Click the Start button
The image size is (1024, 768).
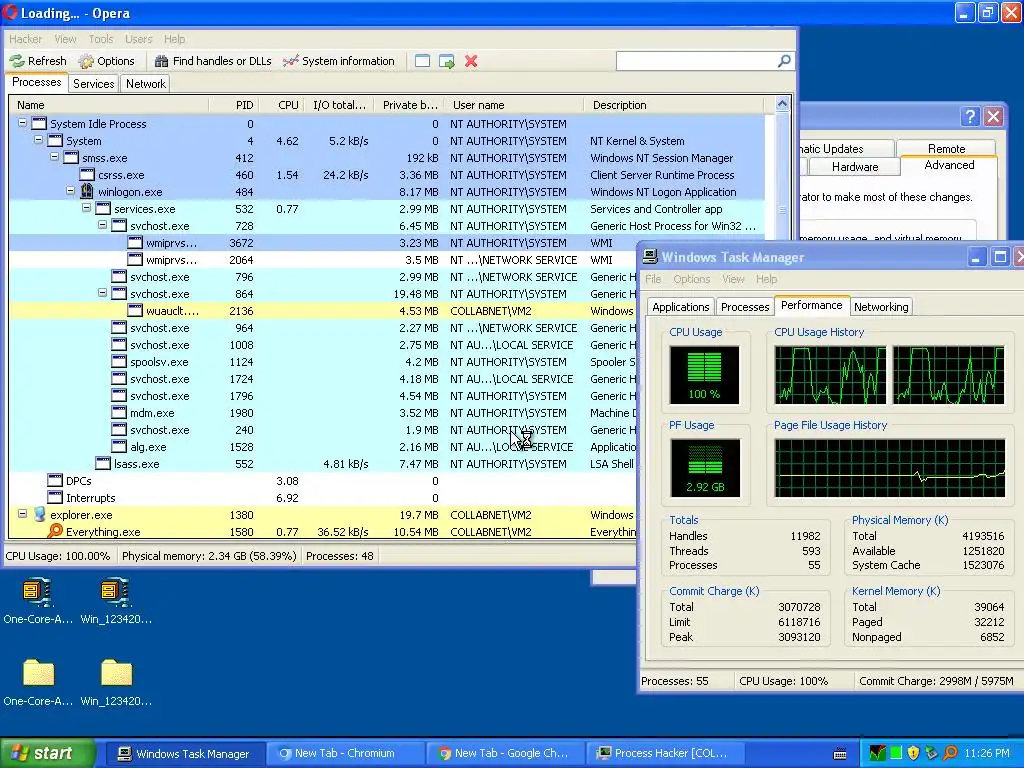(46, 753)
